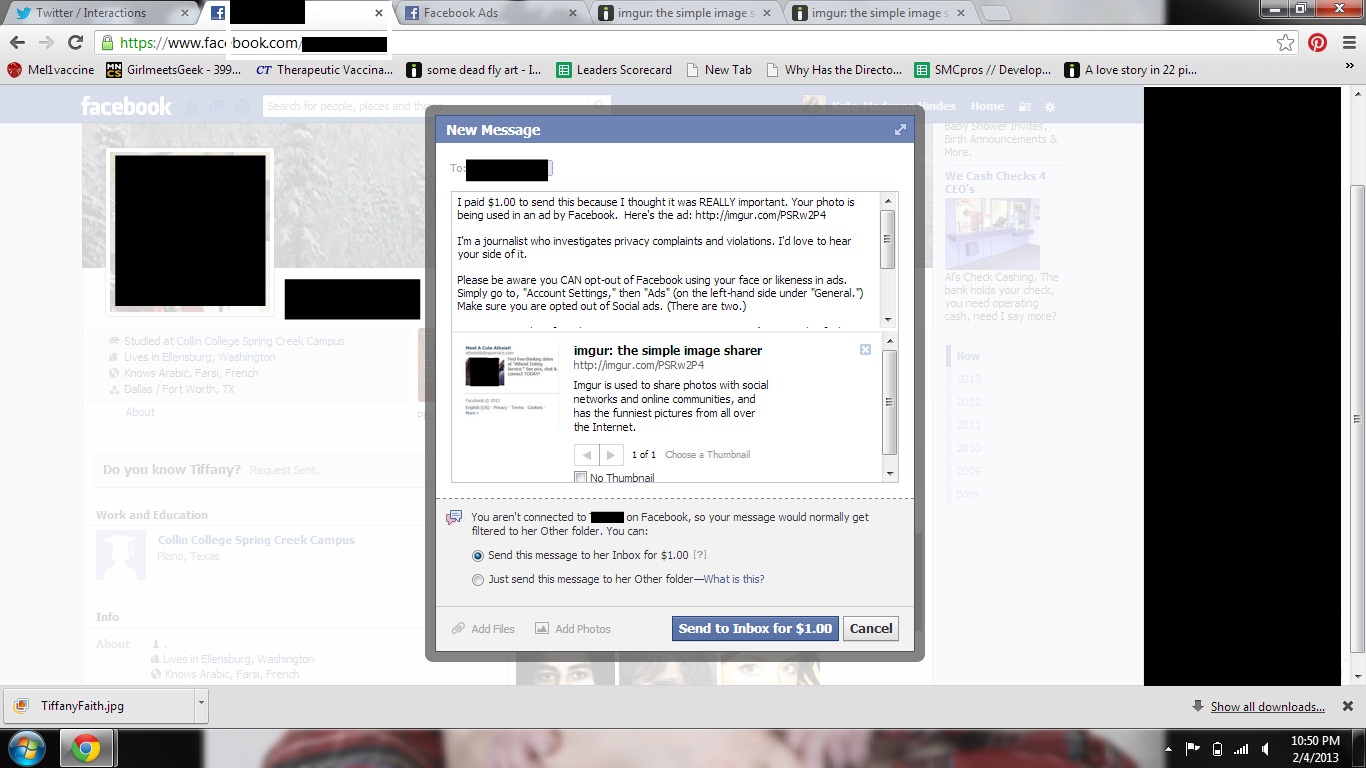Click the Pinterest extension icon
Viewport: 1366px width, 768px height.
[1318, 42]
